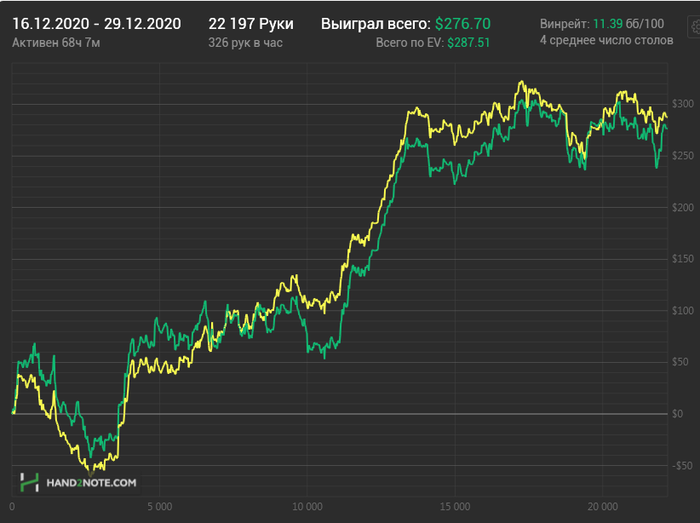Click the $150 y-axis label

point(683,258)
